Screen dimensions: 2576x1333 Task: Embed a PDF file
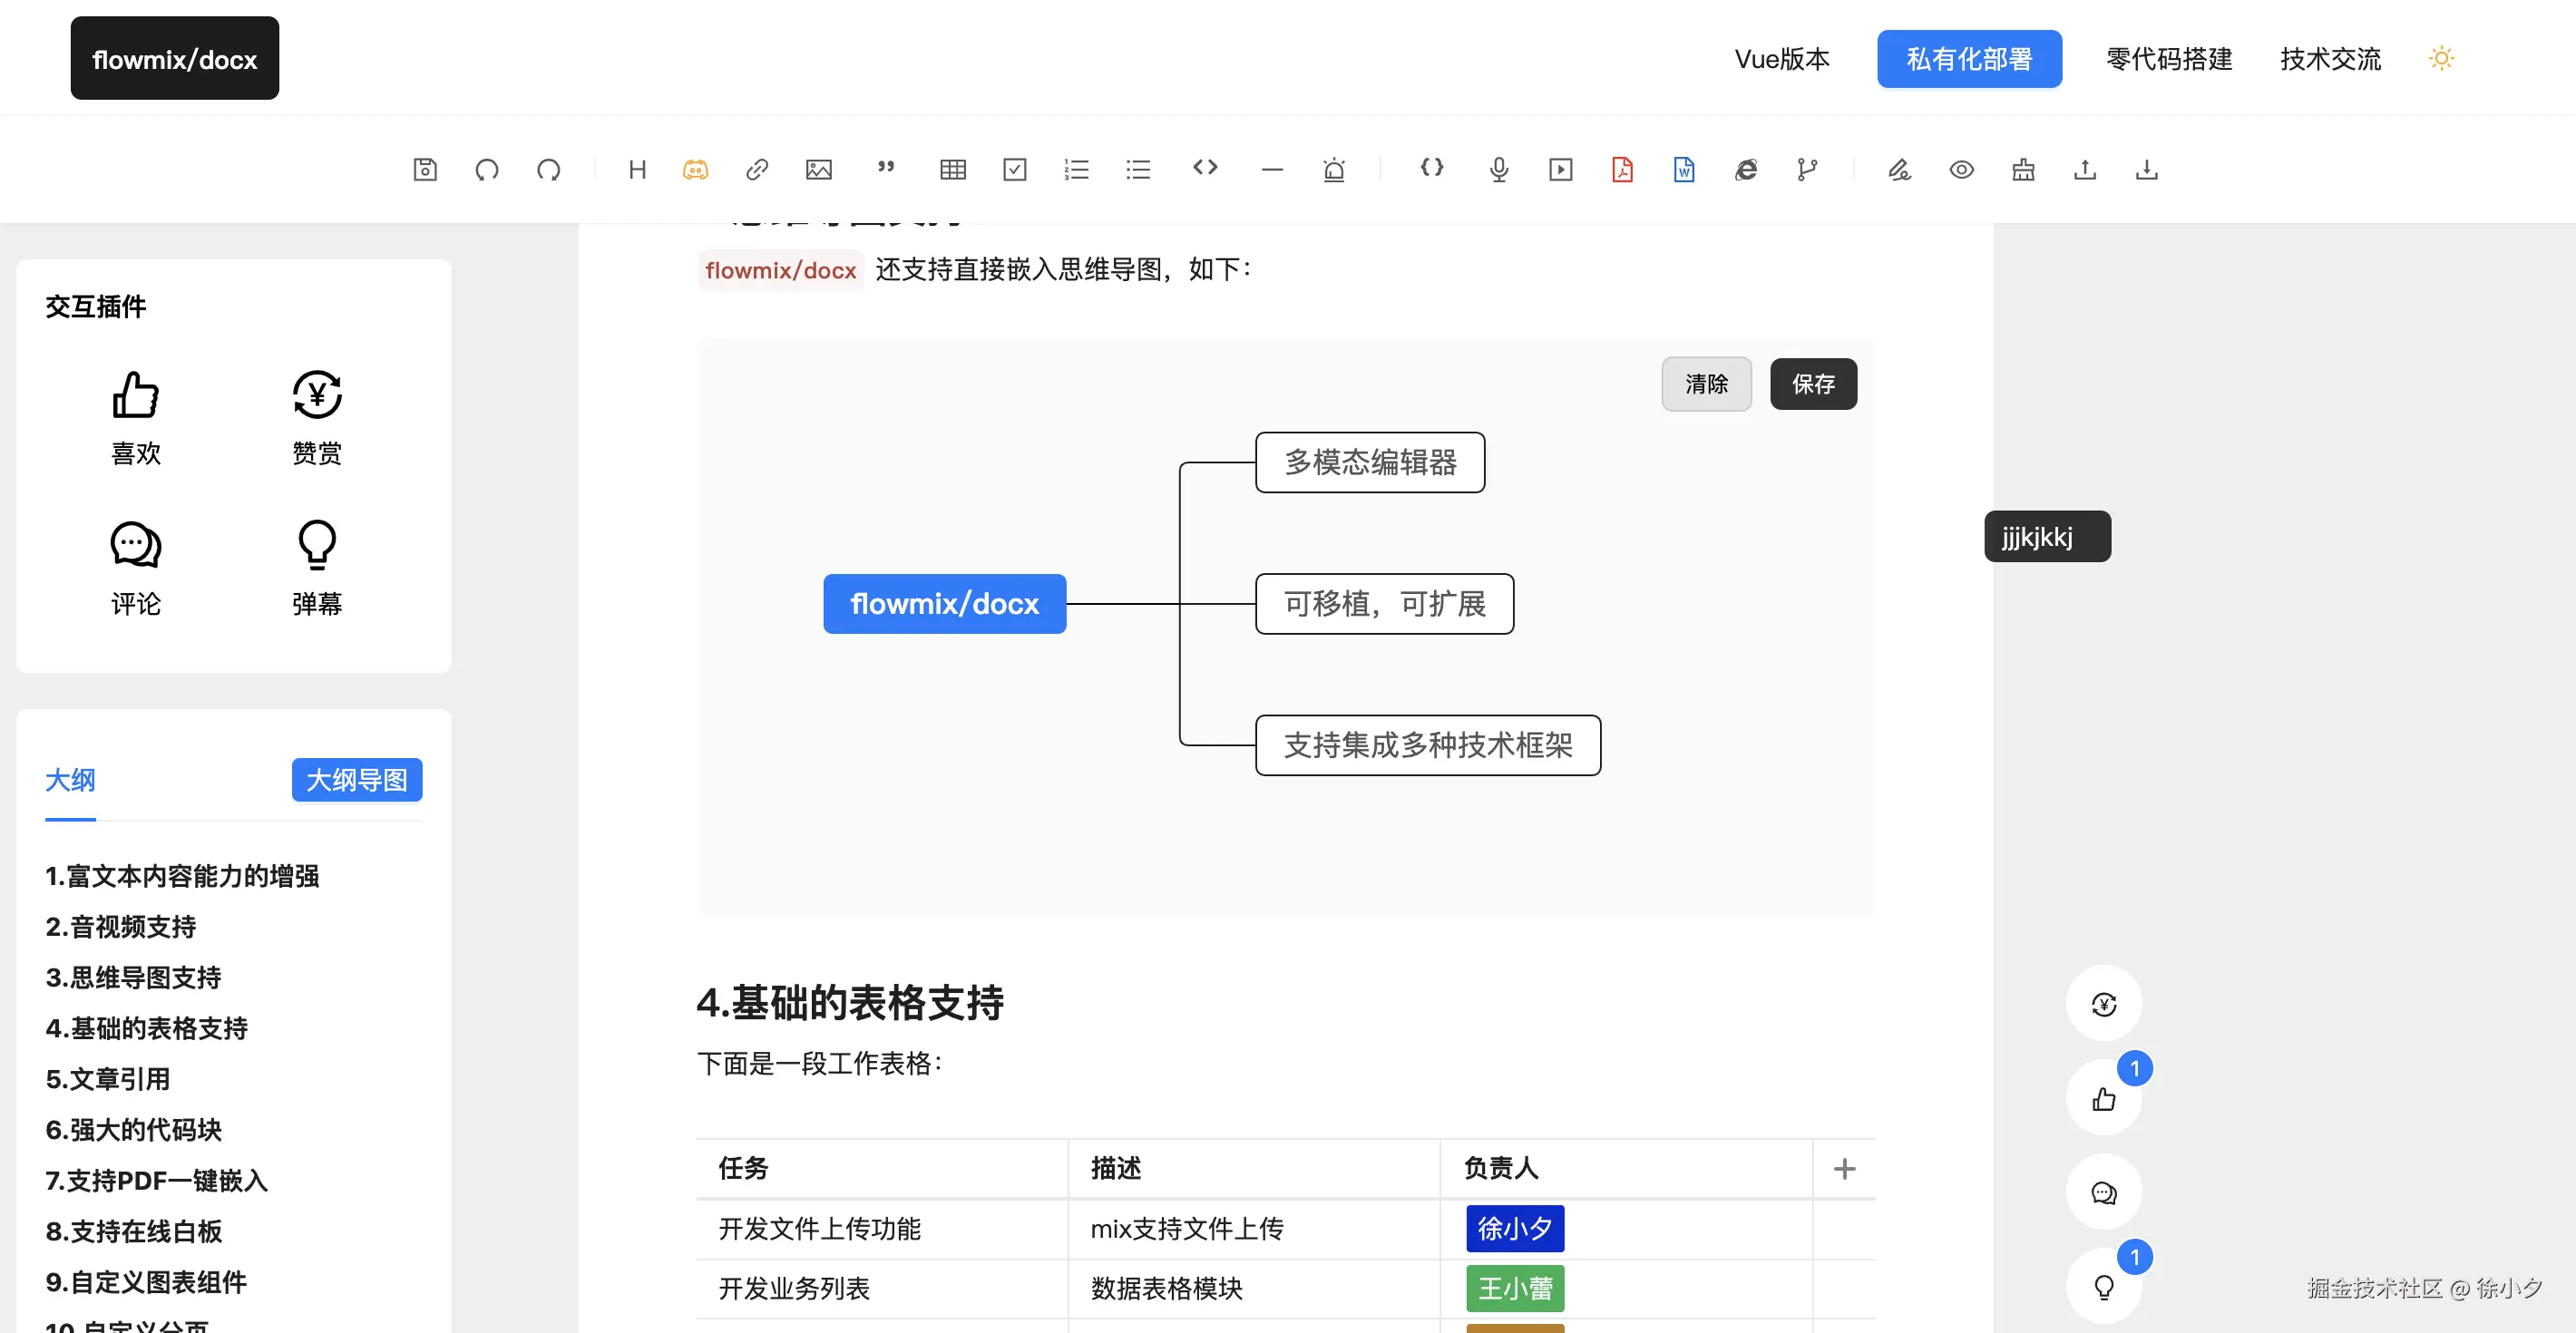point(1622,169)
